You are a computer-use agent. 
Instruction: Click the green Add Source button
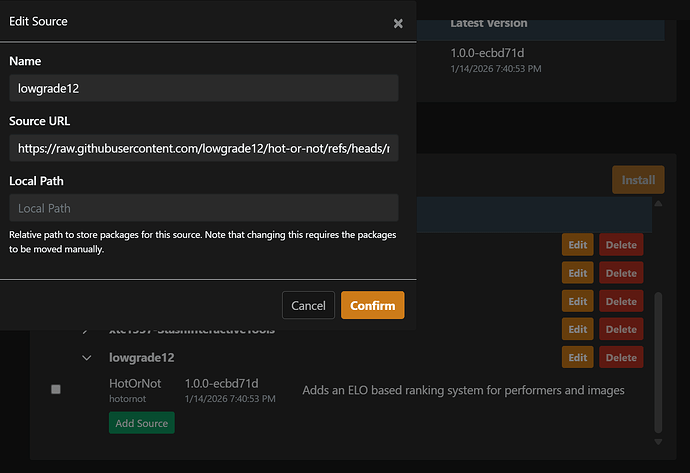[141, 423]
